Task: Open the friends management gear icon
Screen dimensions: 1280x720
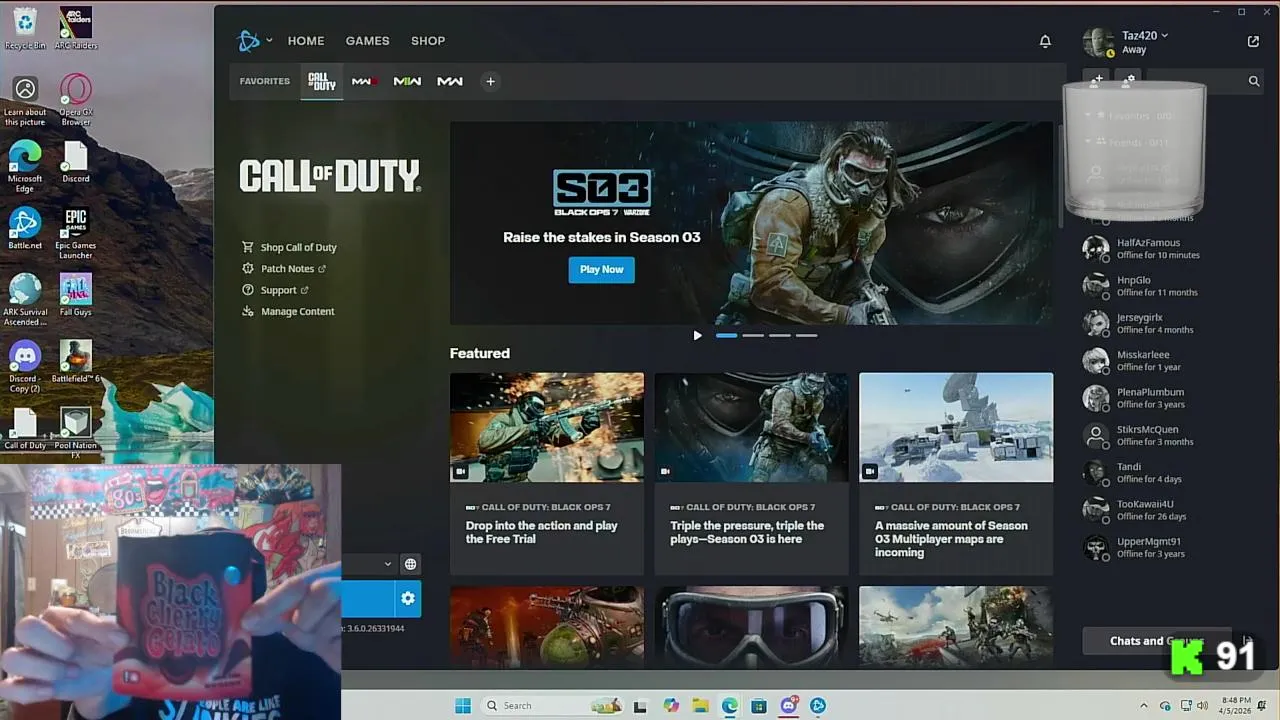Action: tap(1129, 80)
